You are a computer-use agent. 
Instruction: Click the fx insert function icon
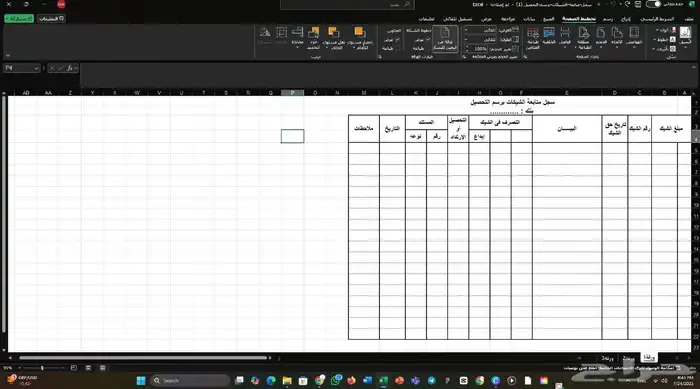click(x=70, y=68)
